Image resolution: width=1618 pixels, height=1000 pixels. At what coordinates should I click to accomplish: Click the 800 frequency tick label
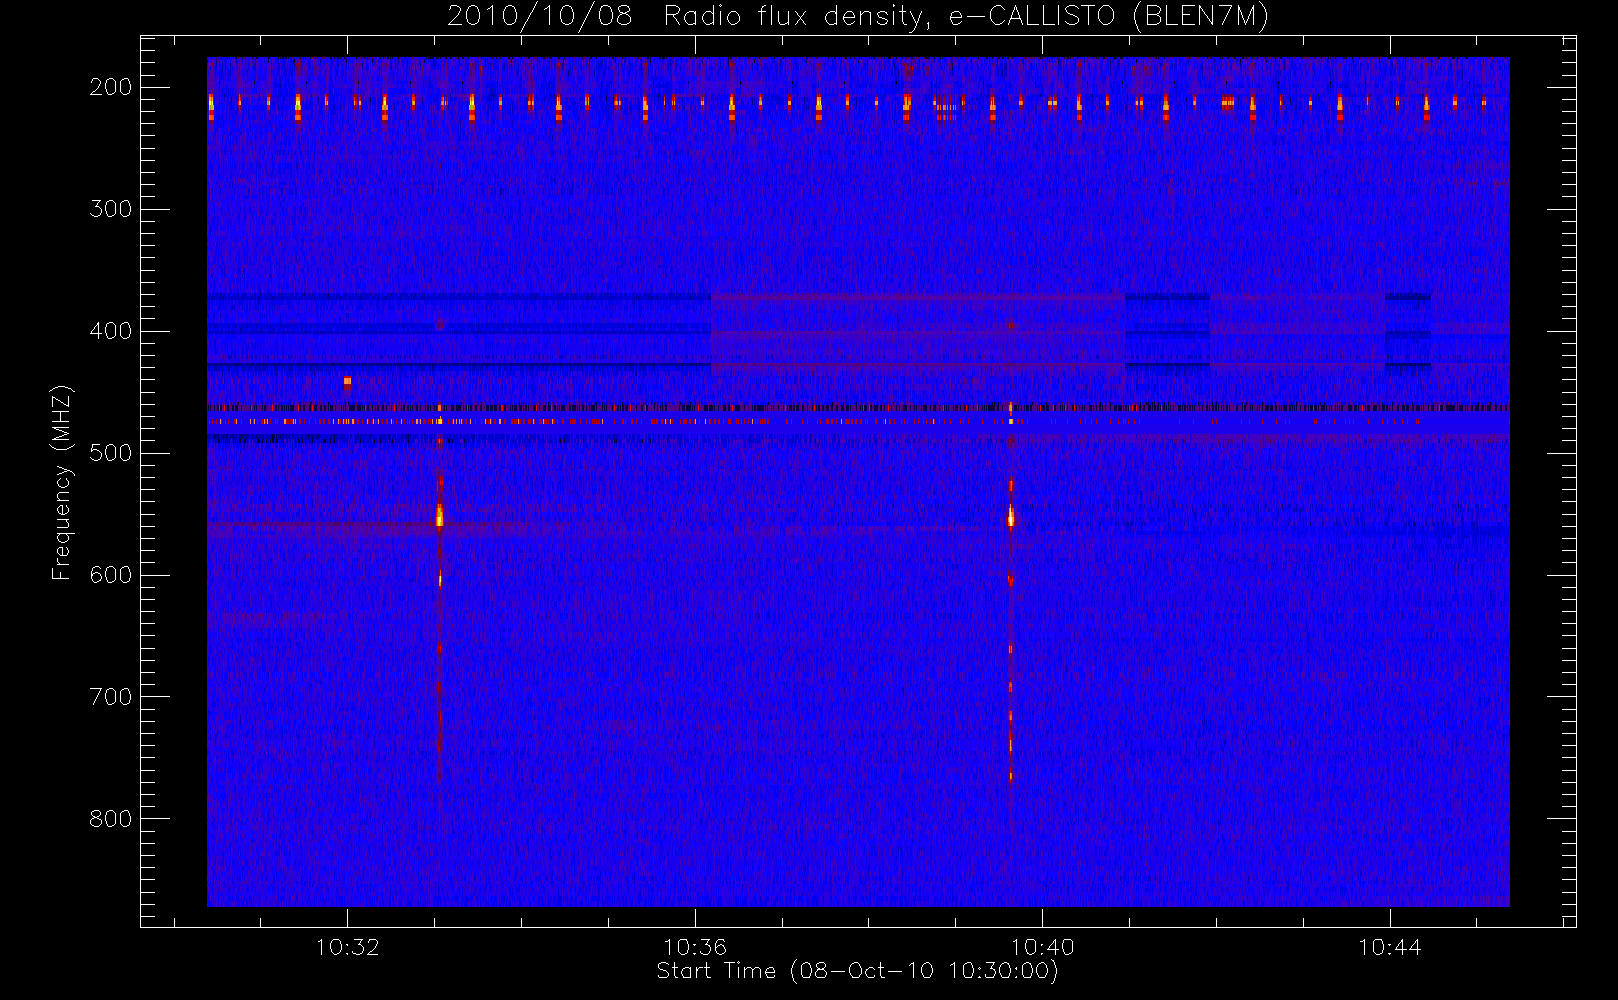111,819
